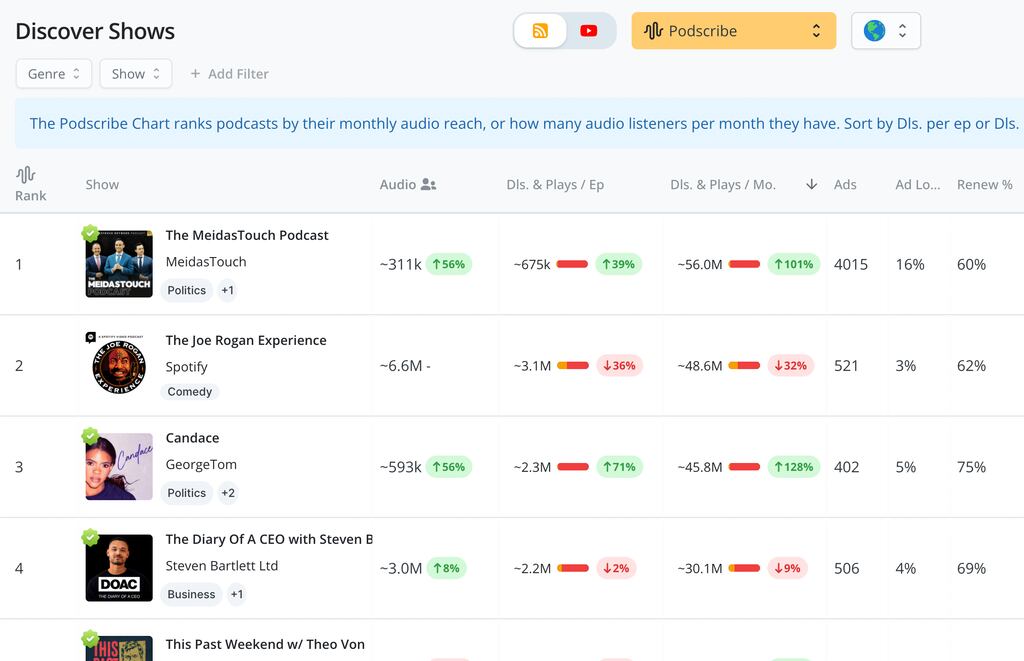Sort by Dls. & Plays / Ep
Screen dimensions: 1024x661
pos(555,185)
